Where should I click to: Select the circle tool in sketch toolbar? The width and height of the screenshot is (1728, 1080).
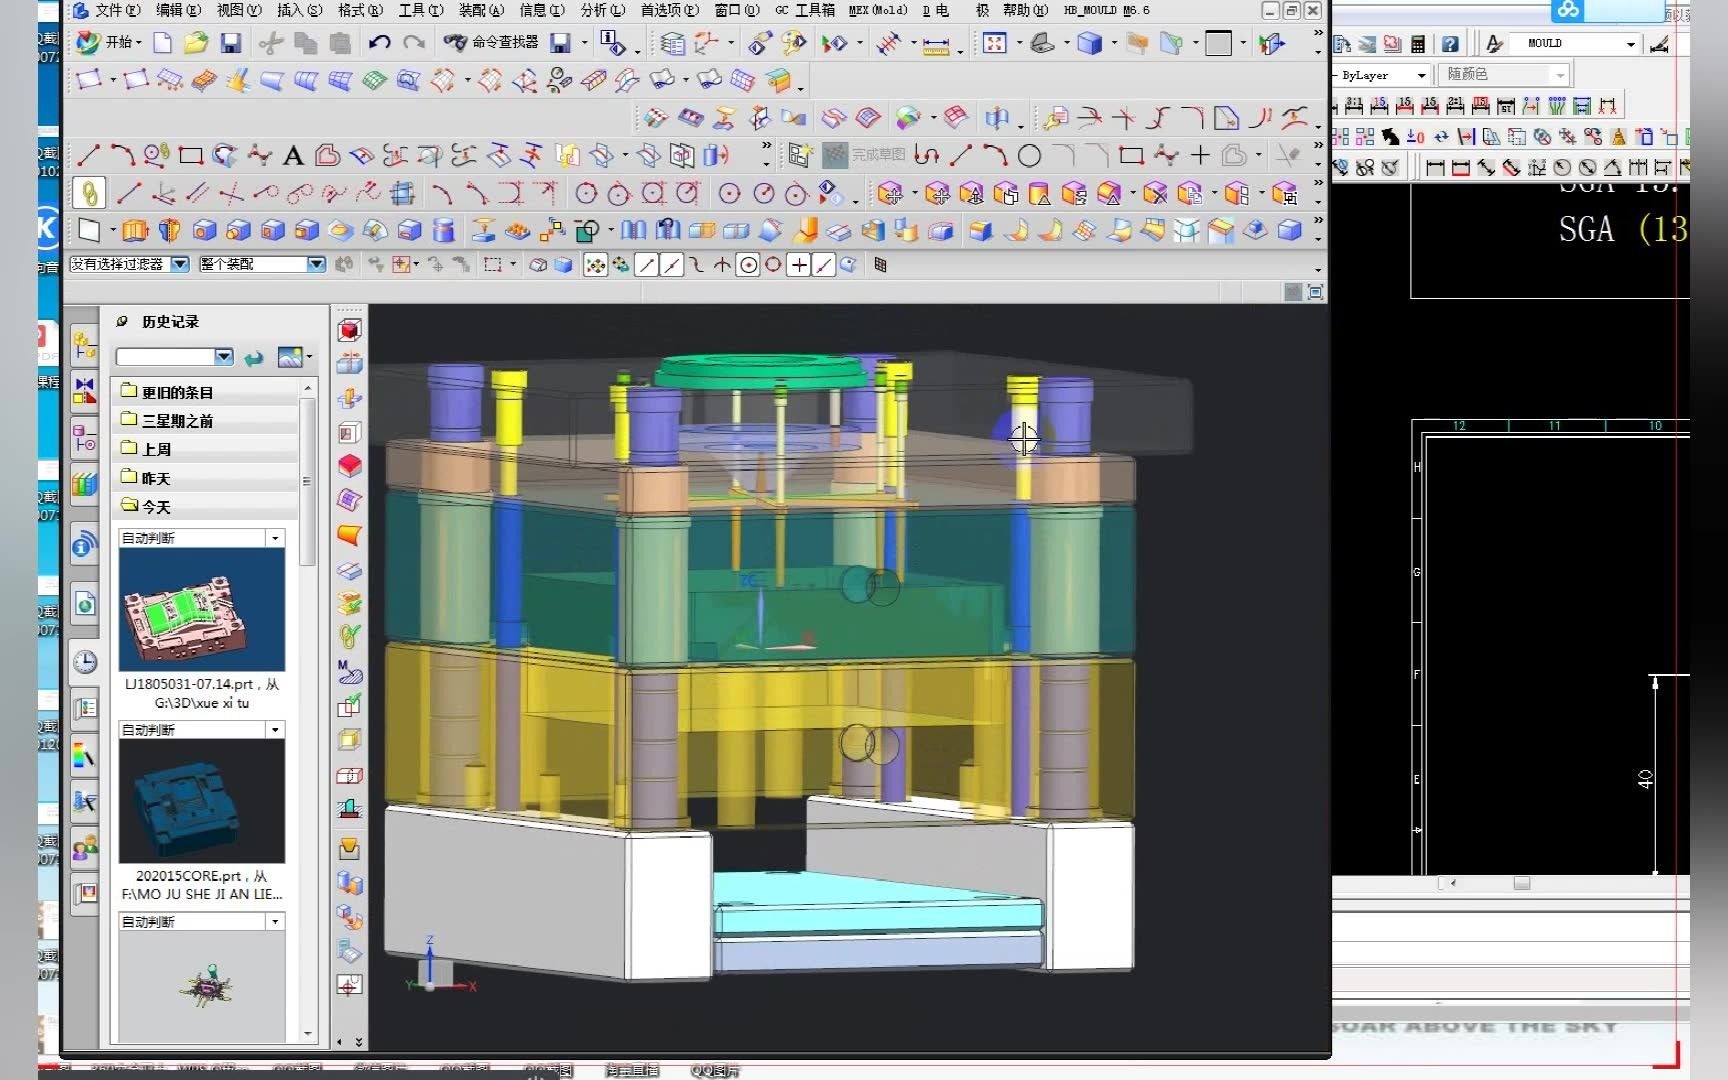1029,155
